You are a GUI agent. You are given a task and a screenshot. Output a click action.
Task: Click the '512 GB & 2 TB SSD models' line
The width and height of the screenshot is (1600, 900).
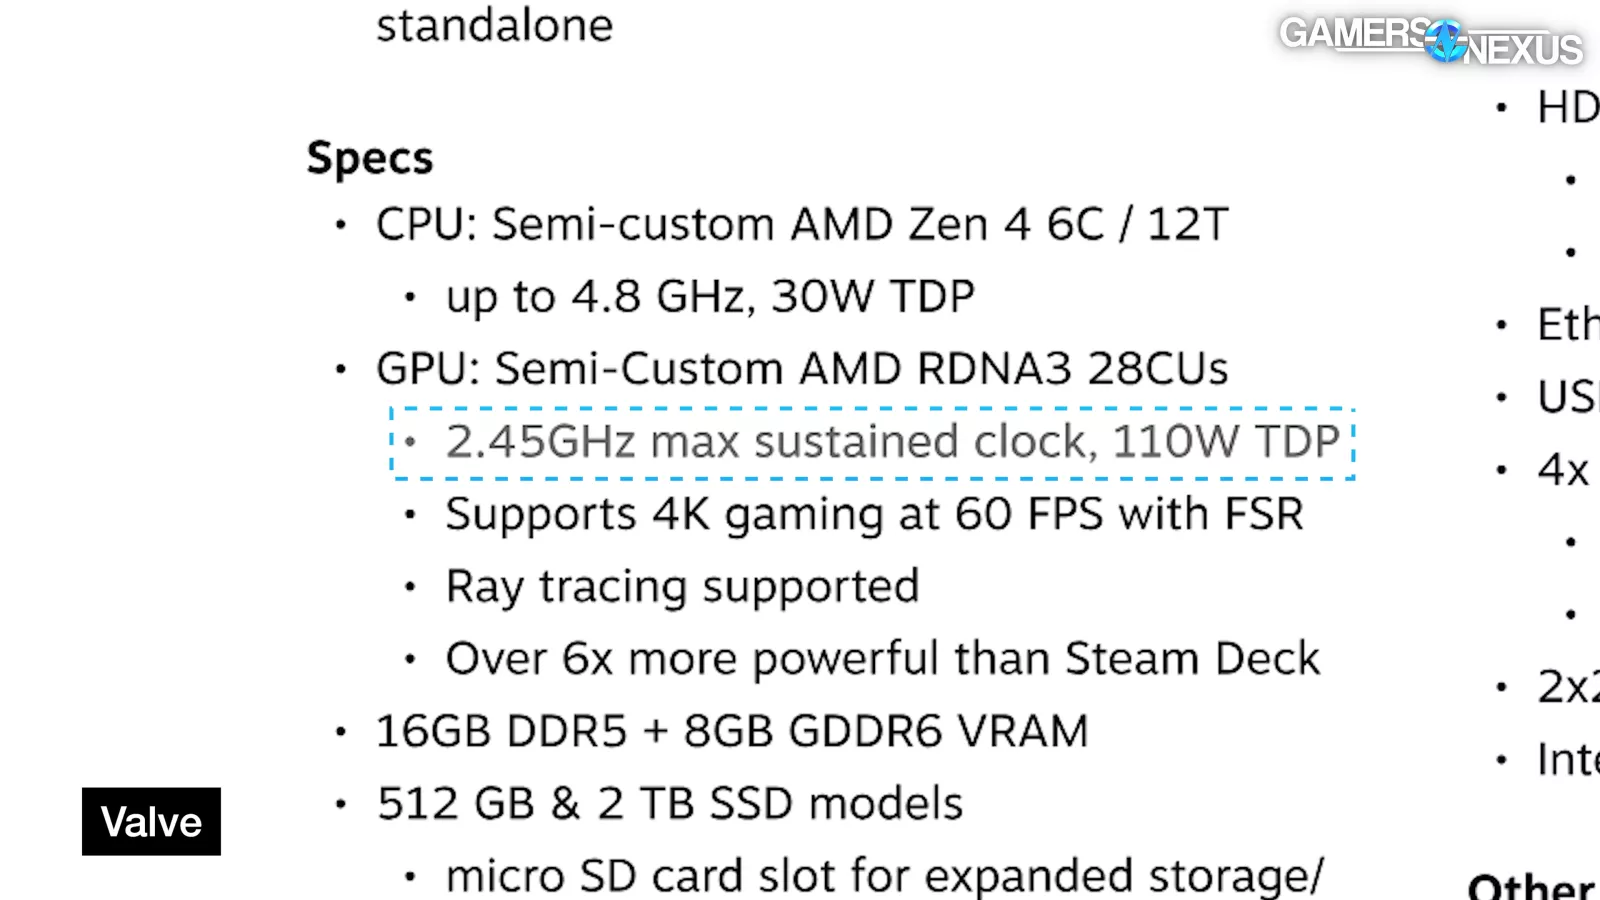point(669,804)
